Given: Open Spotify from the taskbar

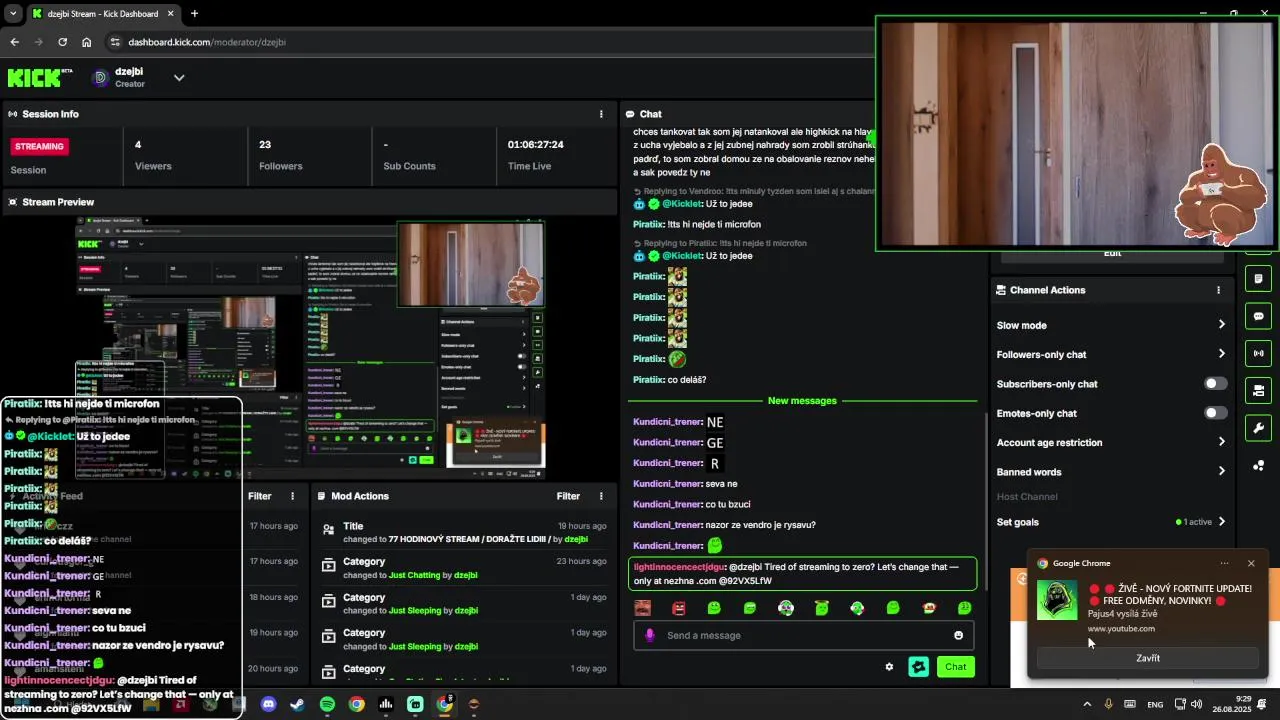Looking at the screenshot, I should [327, 704].
